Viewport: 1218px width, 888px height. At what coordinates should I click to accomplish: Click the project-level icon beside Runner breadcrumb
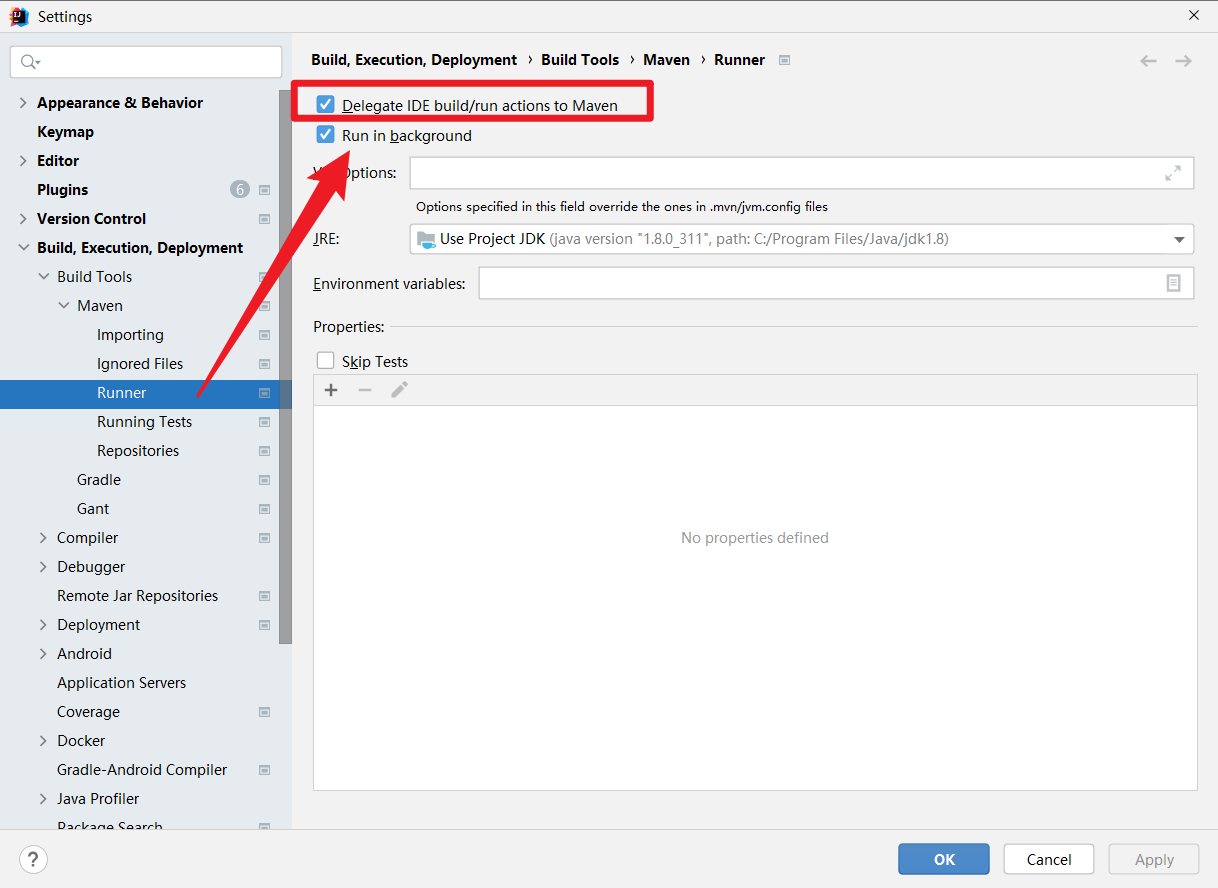click(x=785, y=60)
